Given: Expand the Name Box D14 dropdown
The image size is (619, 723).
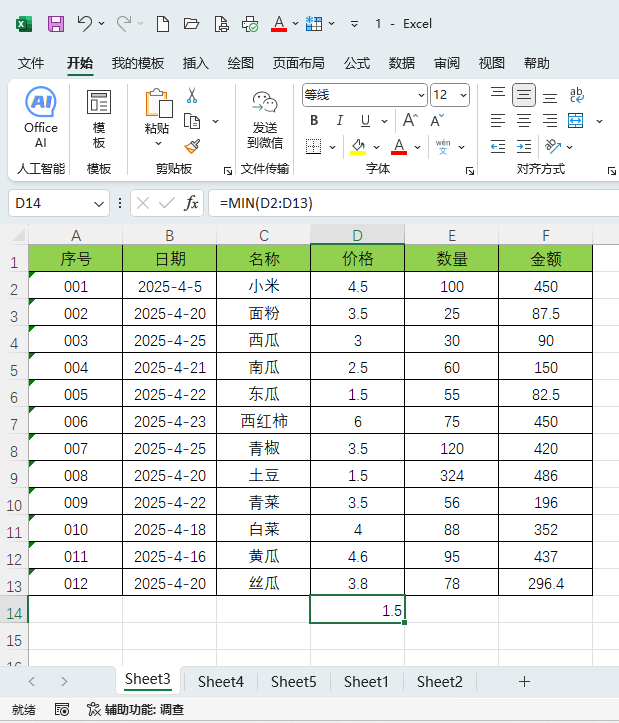Looking at the screenshot, I should coord(98,203).
